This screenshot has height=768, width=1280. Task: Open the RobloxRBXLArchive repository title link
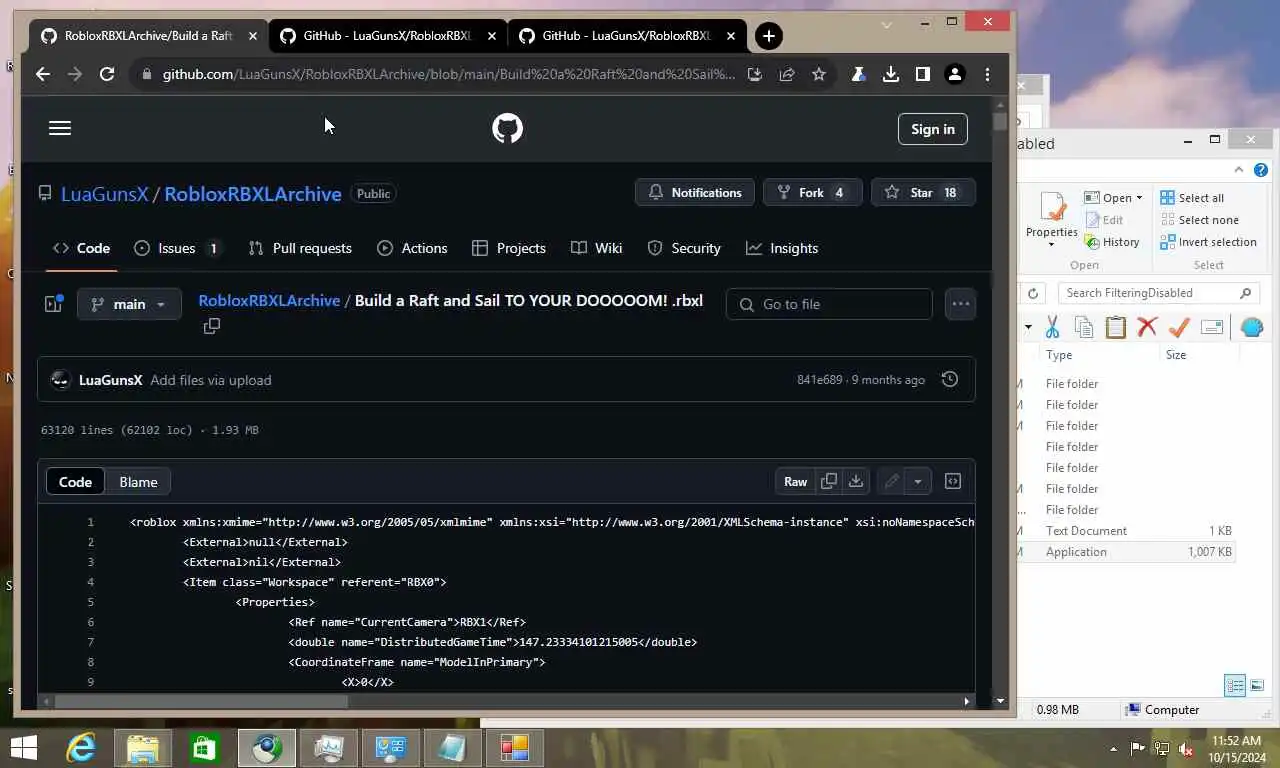253,194
